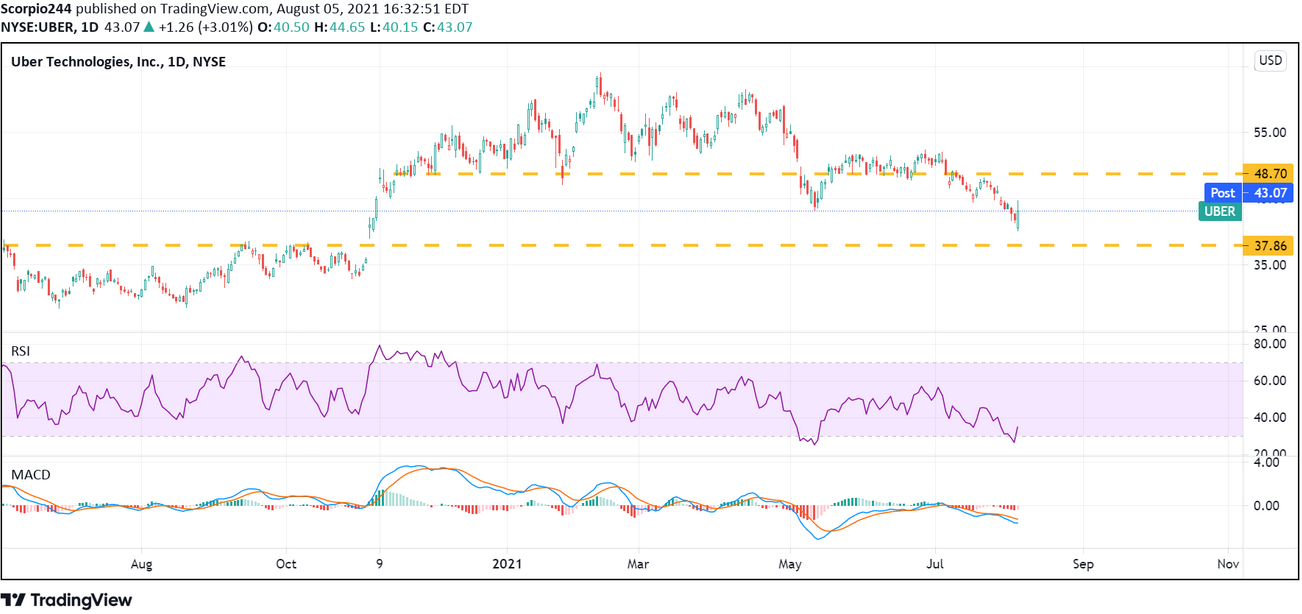Click the blue Post 43.07 price tag
The image size is (1302, 614).
(x=1250, y=193)
